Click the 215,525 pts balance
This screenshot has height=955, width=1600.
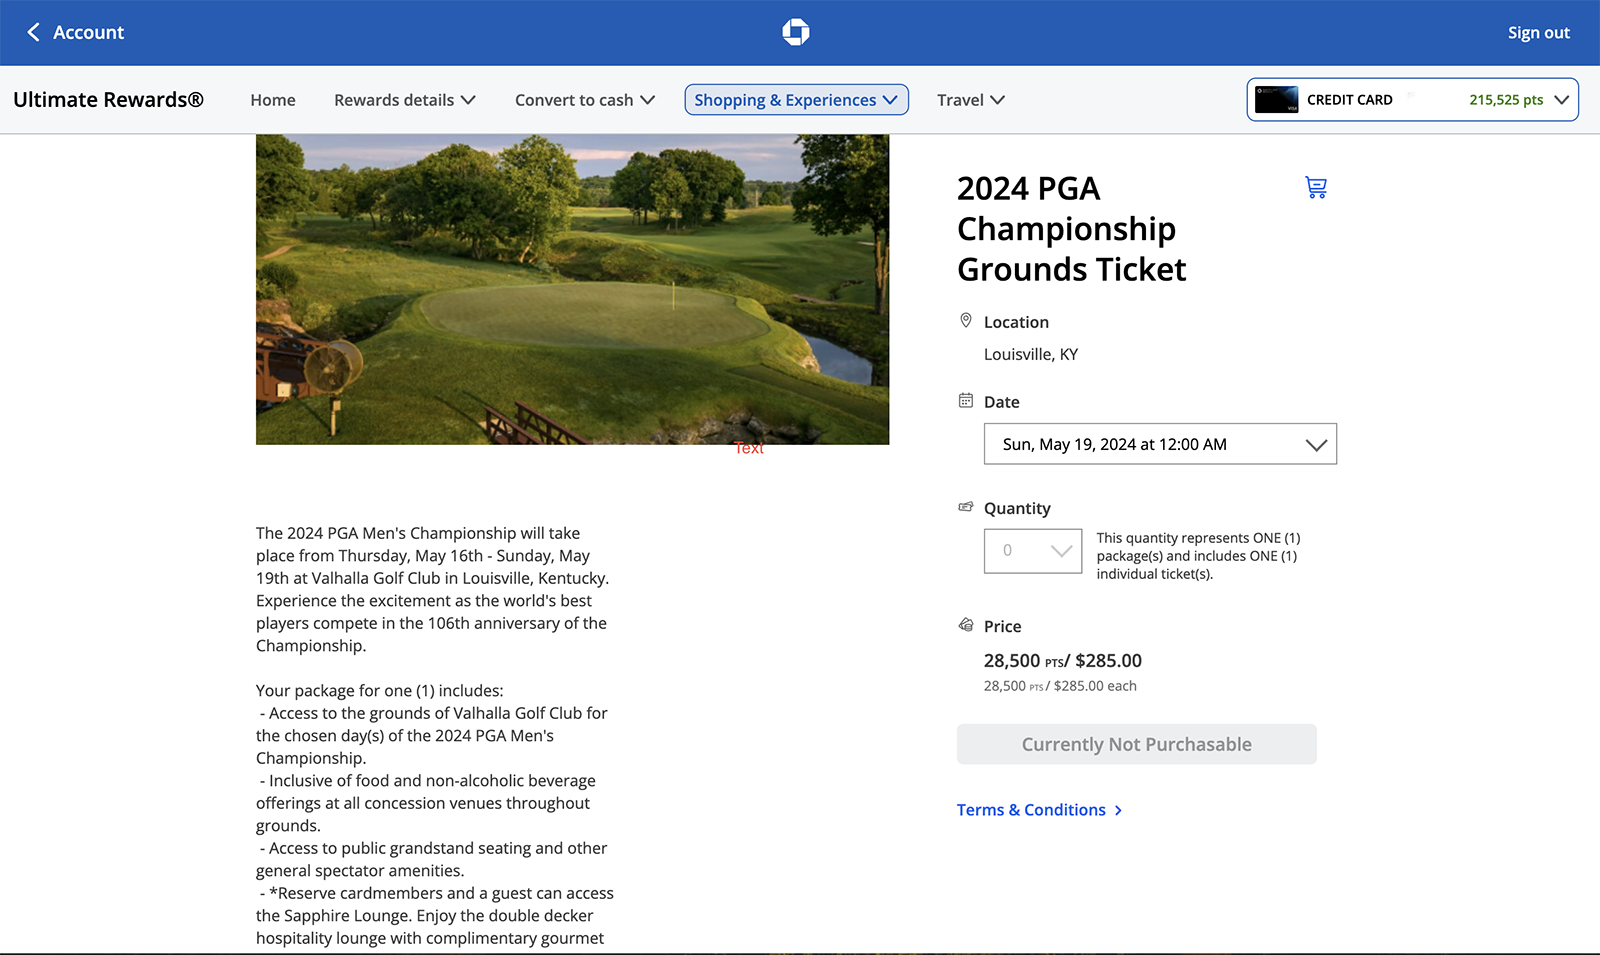(1506, 100)
